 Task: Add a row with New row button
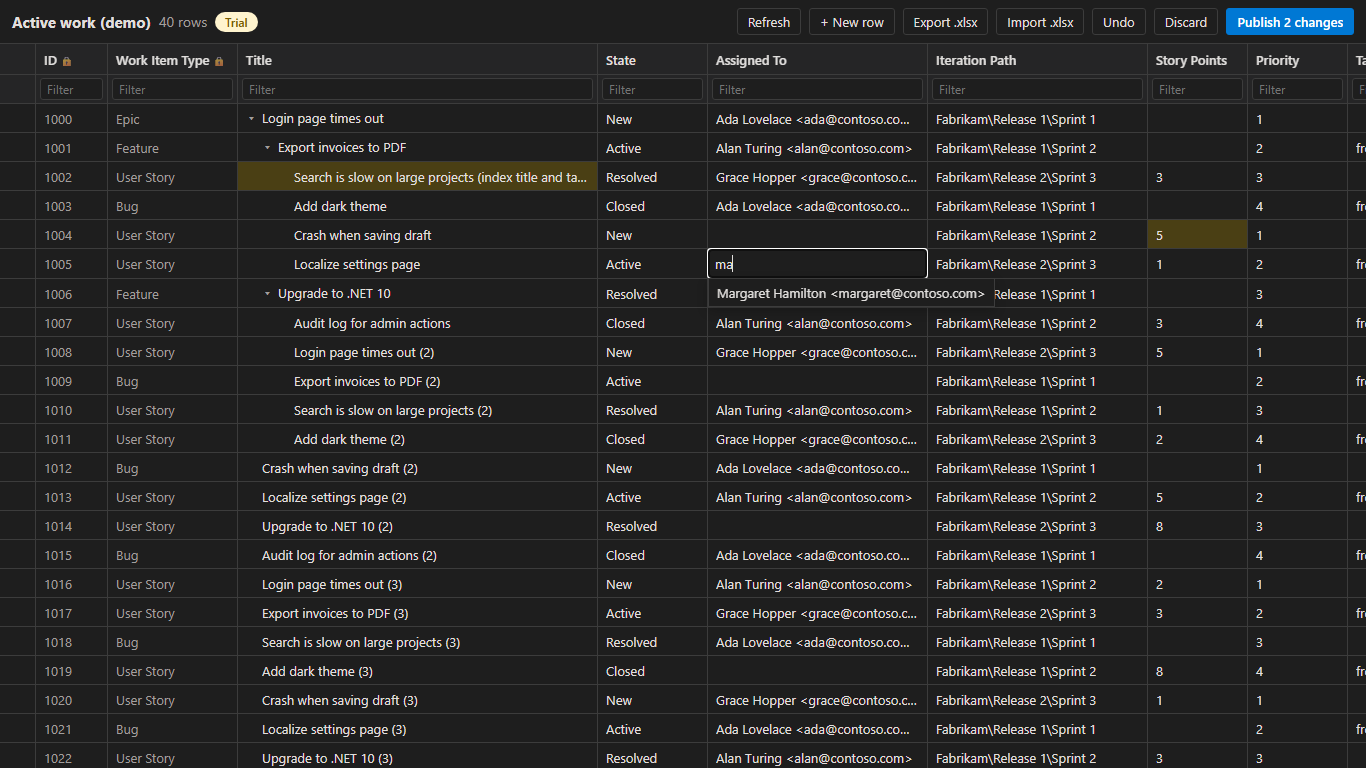click(x=852, y=22)
